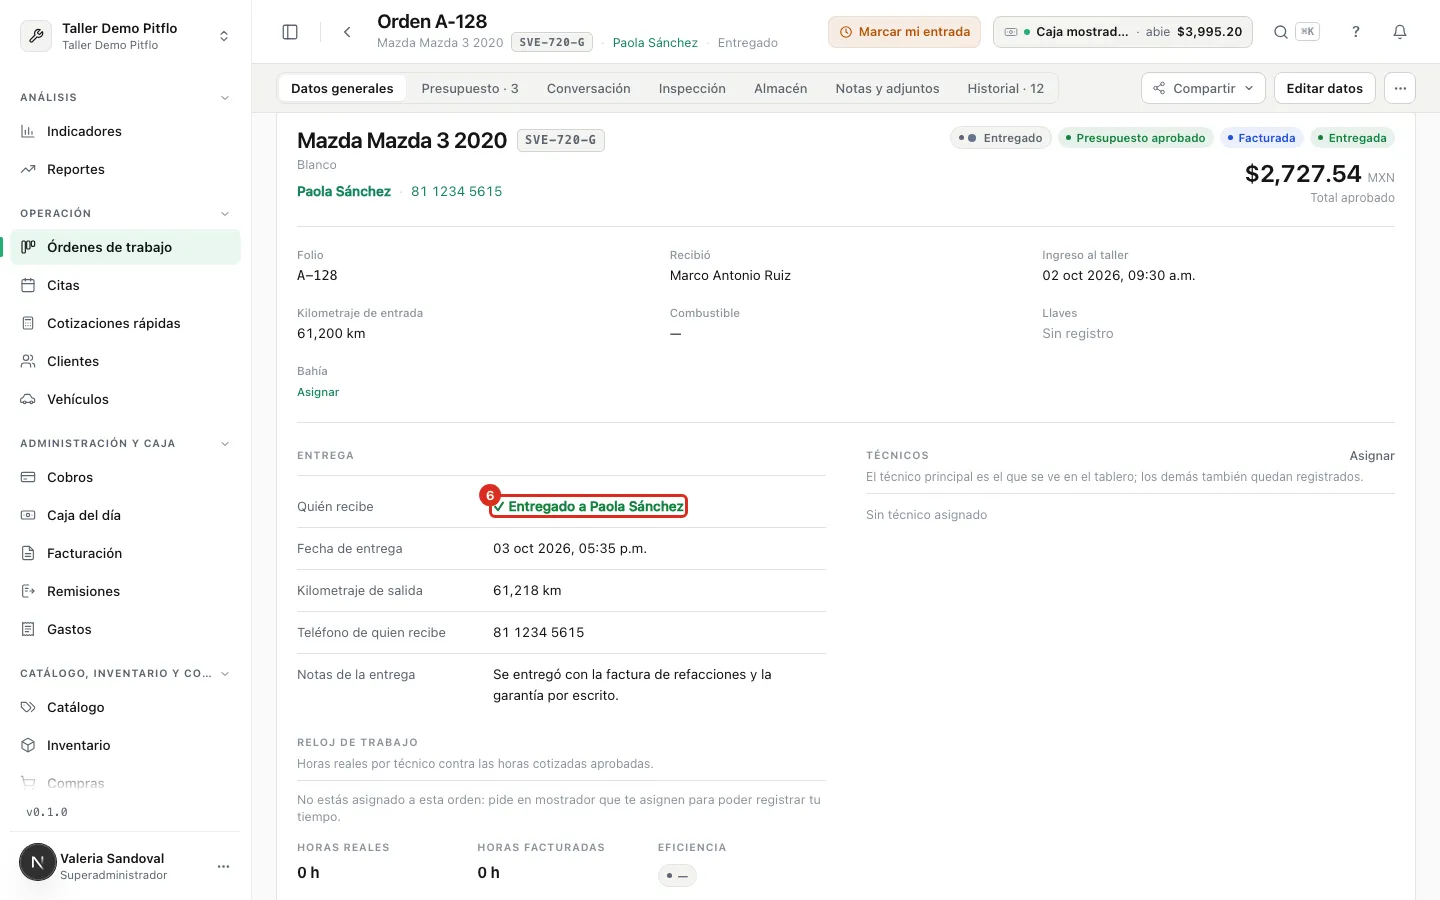This screenshot has width=1440, height=900.
Task: Click the Inventario box icon
Action: (x=28, y=745)
